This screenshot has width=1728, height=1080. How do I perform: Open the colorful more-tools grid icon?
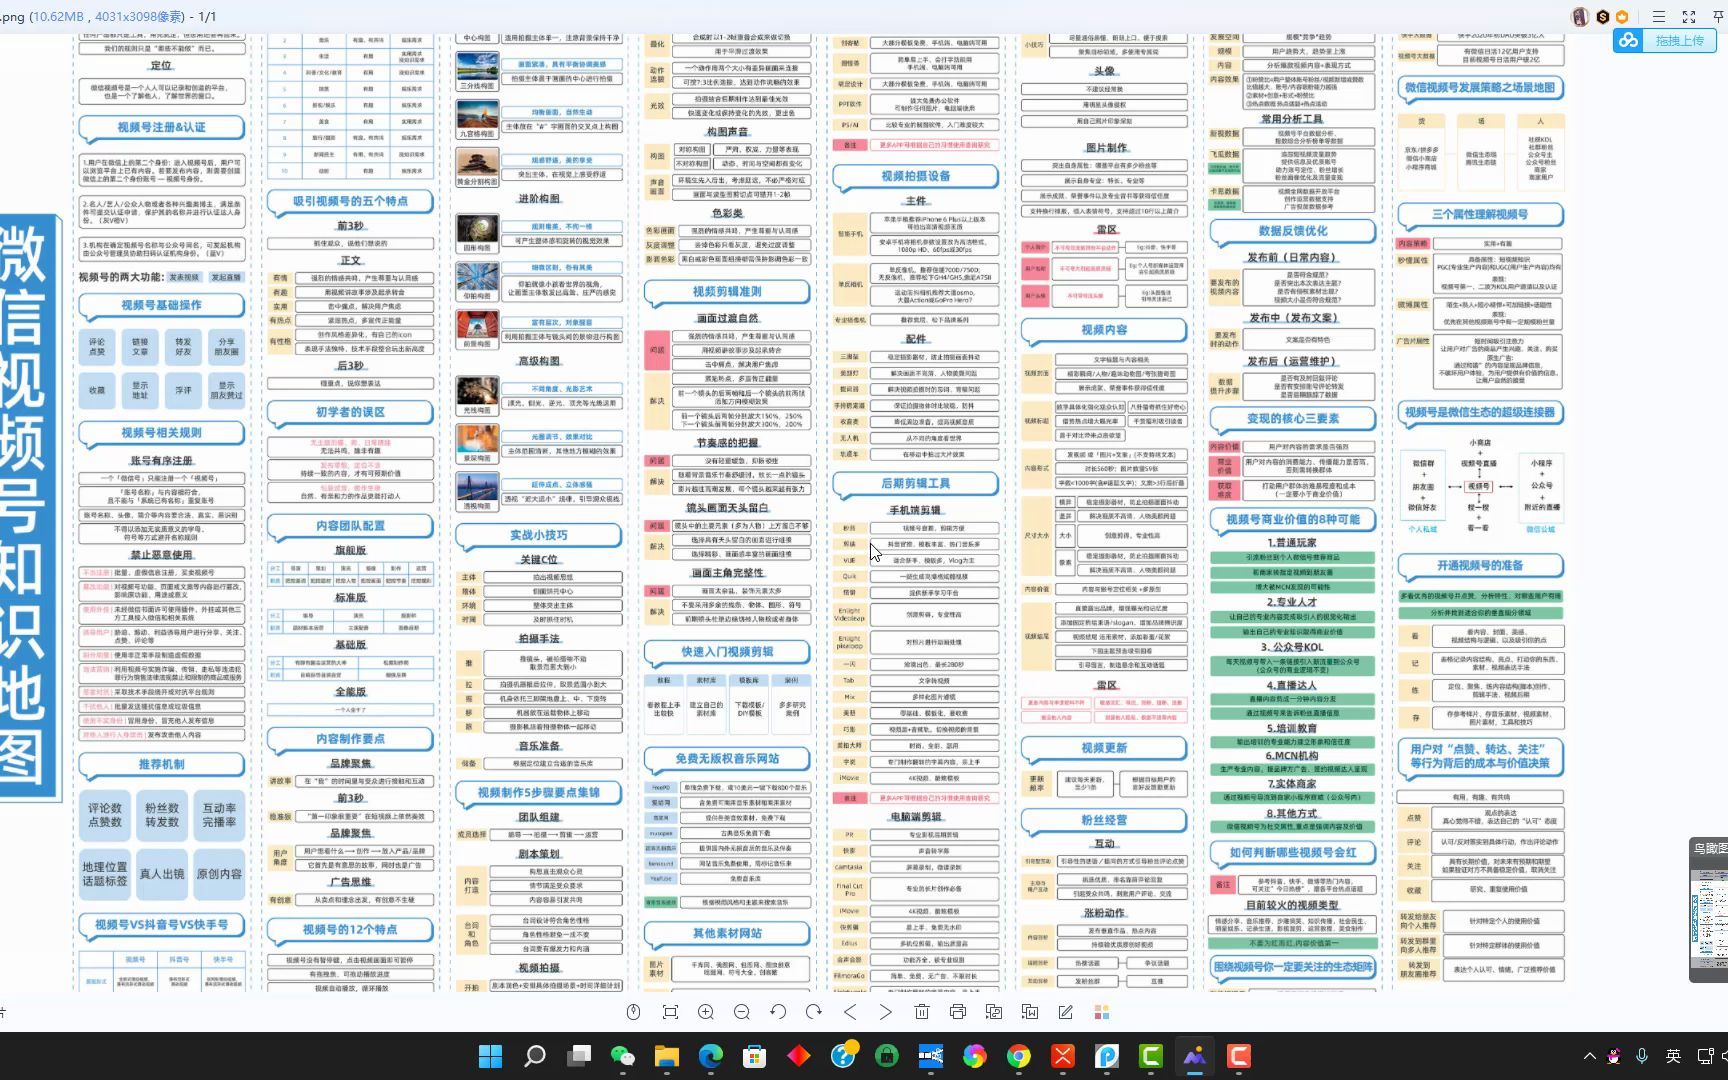1102,1012
